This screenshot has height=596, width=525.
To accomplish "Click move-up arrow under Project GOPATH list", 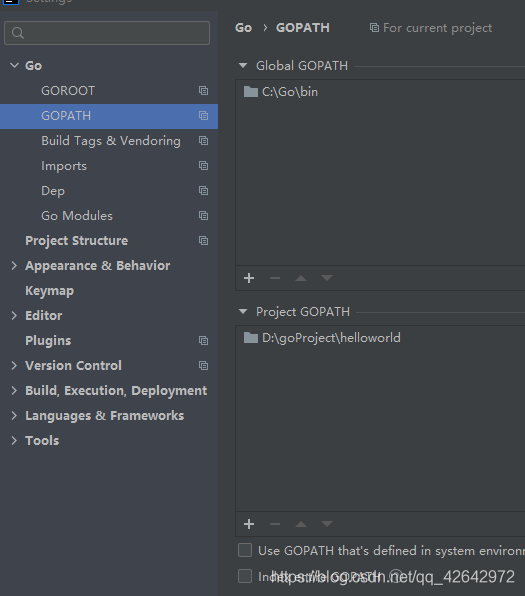I will coord(301,524).
